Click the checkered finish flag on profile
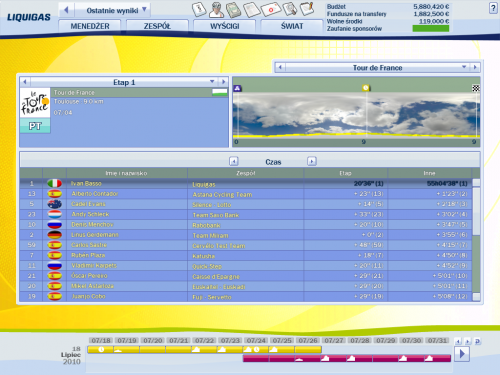The width and height of the screenshot is (500, 375). (x=476, y=88)
